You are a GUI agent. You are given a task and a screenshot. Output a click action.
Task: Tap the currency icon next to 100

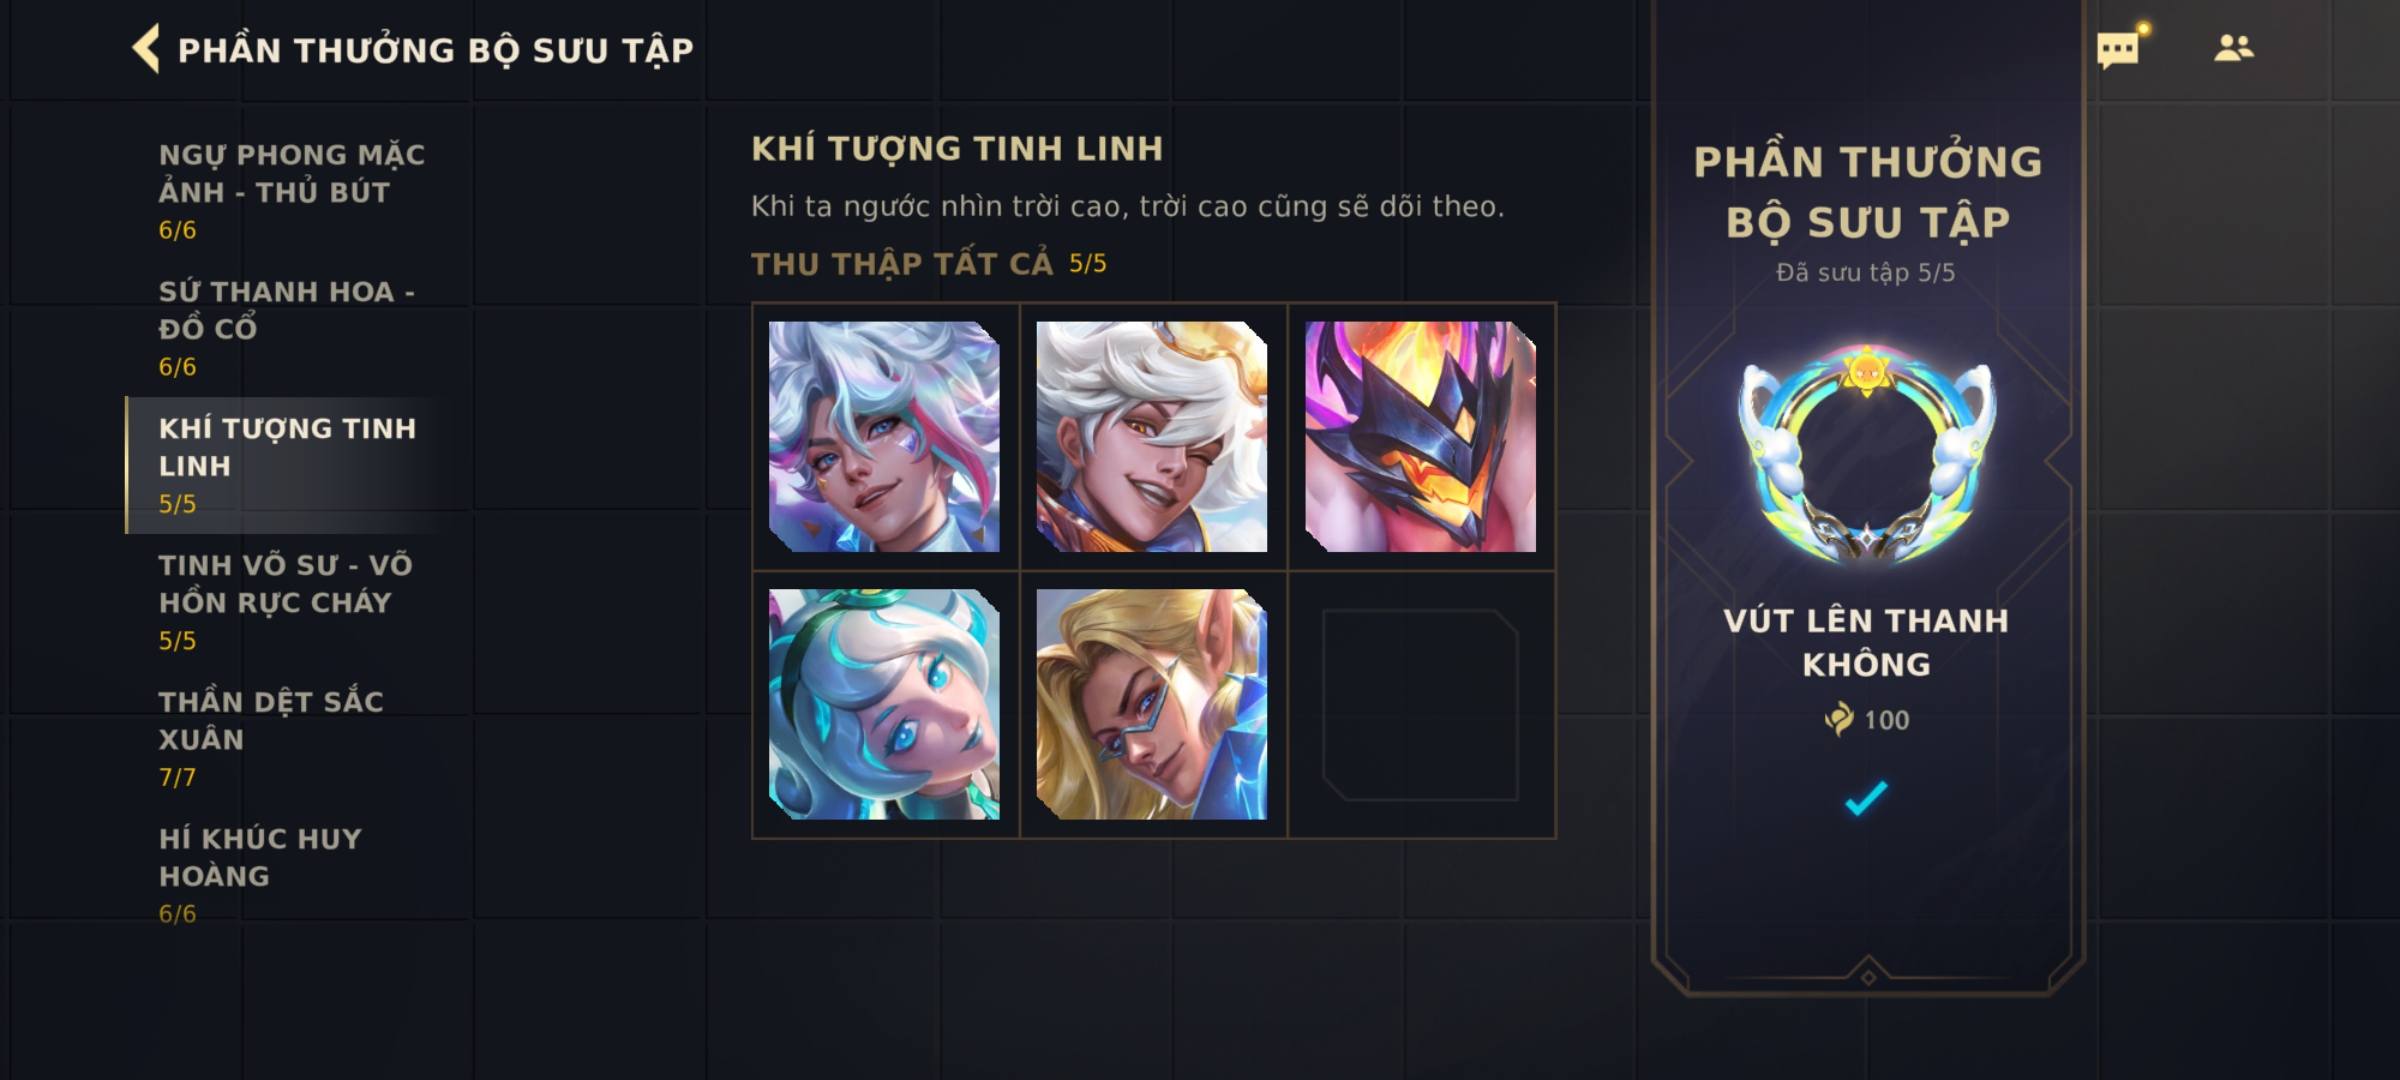(x=1839, y=719)
